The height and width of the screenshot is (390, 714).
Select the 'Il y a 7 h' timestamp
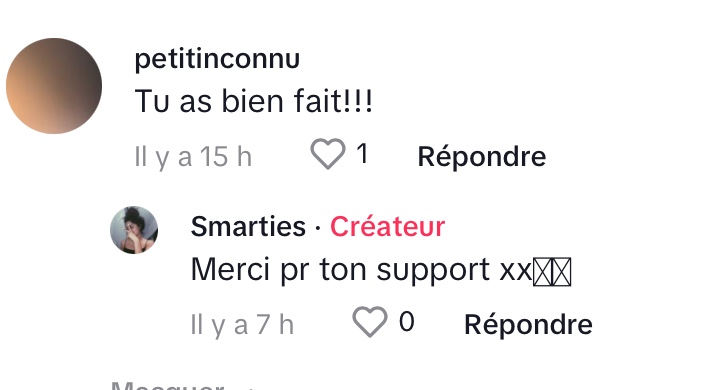coord(242,325)
